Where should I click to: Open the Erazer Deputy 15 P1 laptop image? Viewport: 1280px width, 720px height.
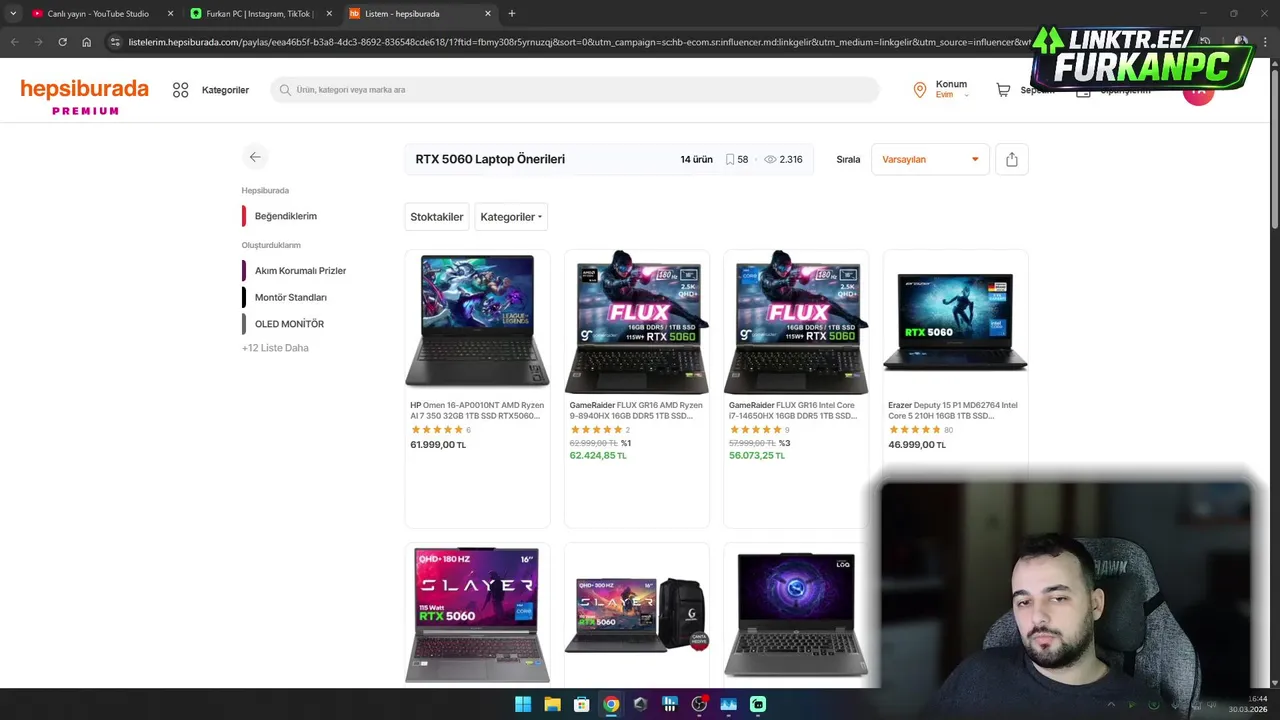955,322
